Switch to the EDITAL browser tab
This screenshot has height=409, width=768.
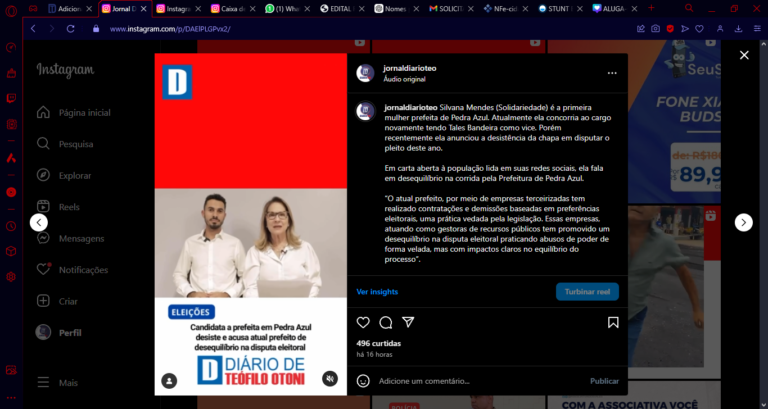tap(341, 8)
